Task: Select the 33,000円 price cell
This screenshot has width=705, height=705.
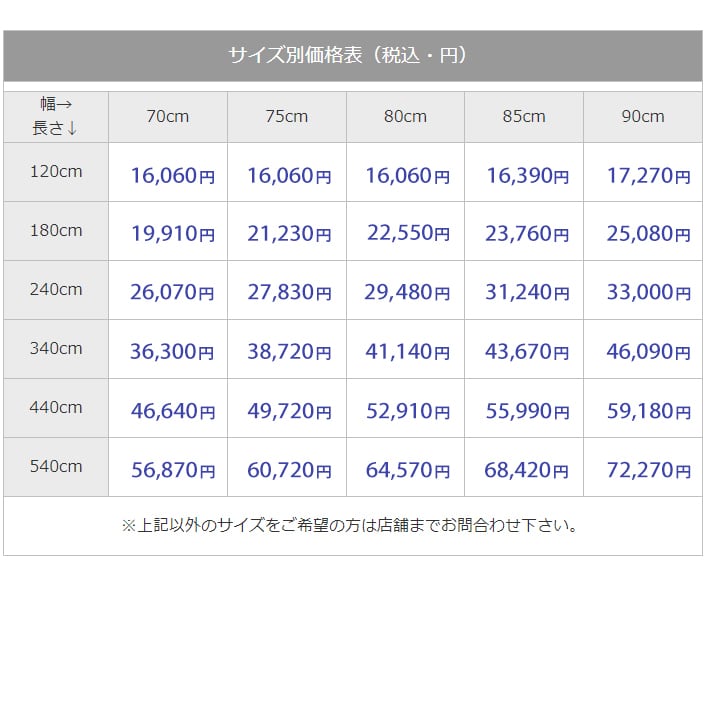Action: pyautogui.click(x=648, y=293)
